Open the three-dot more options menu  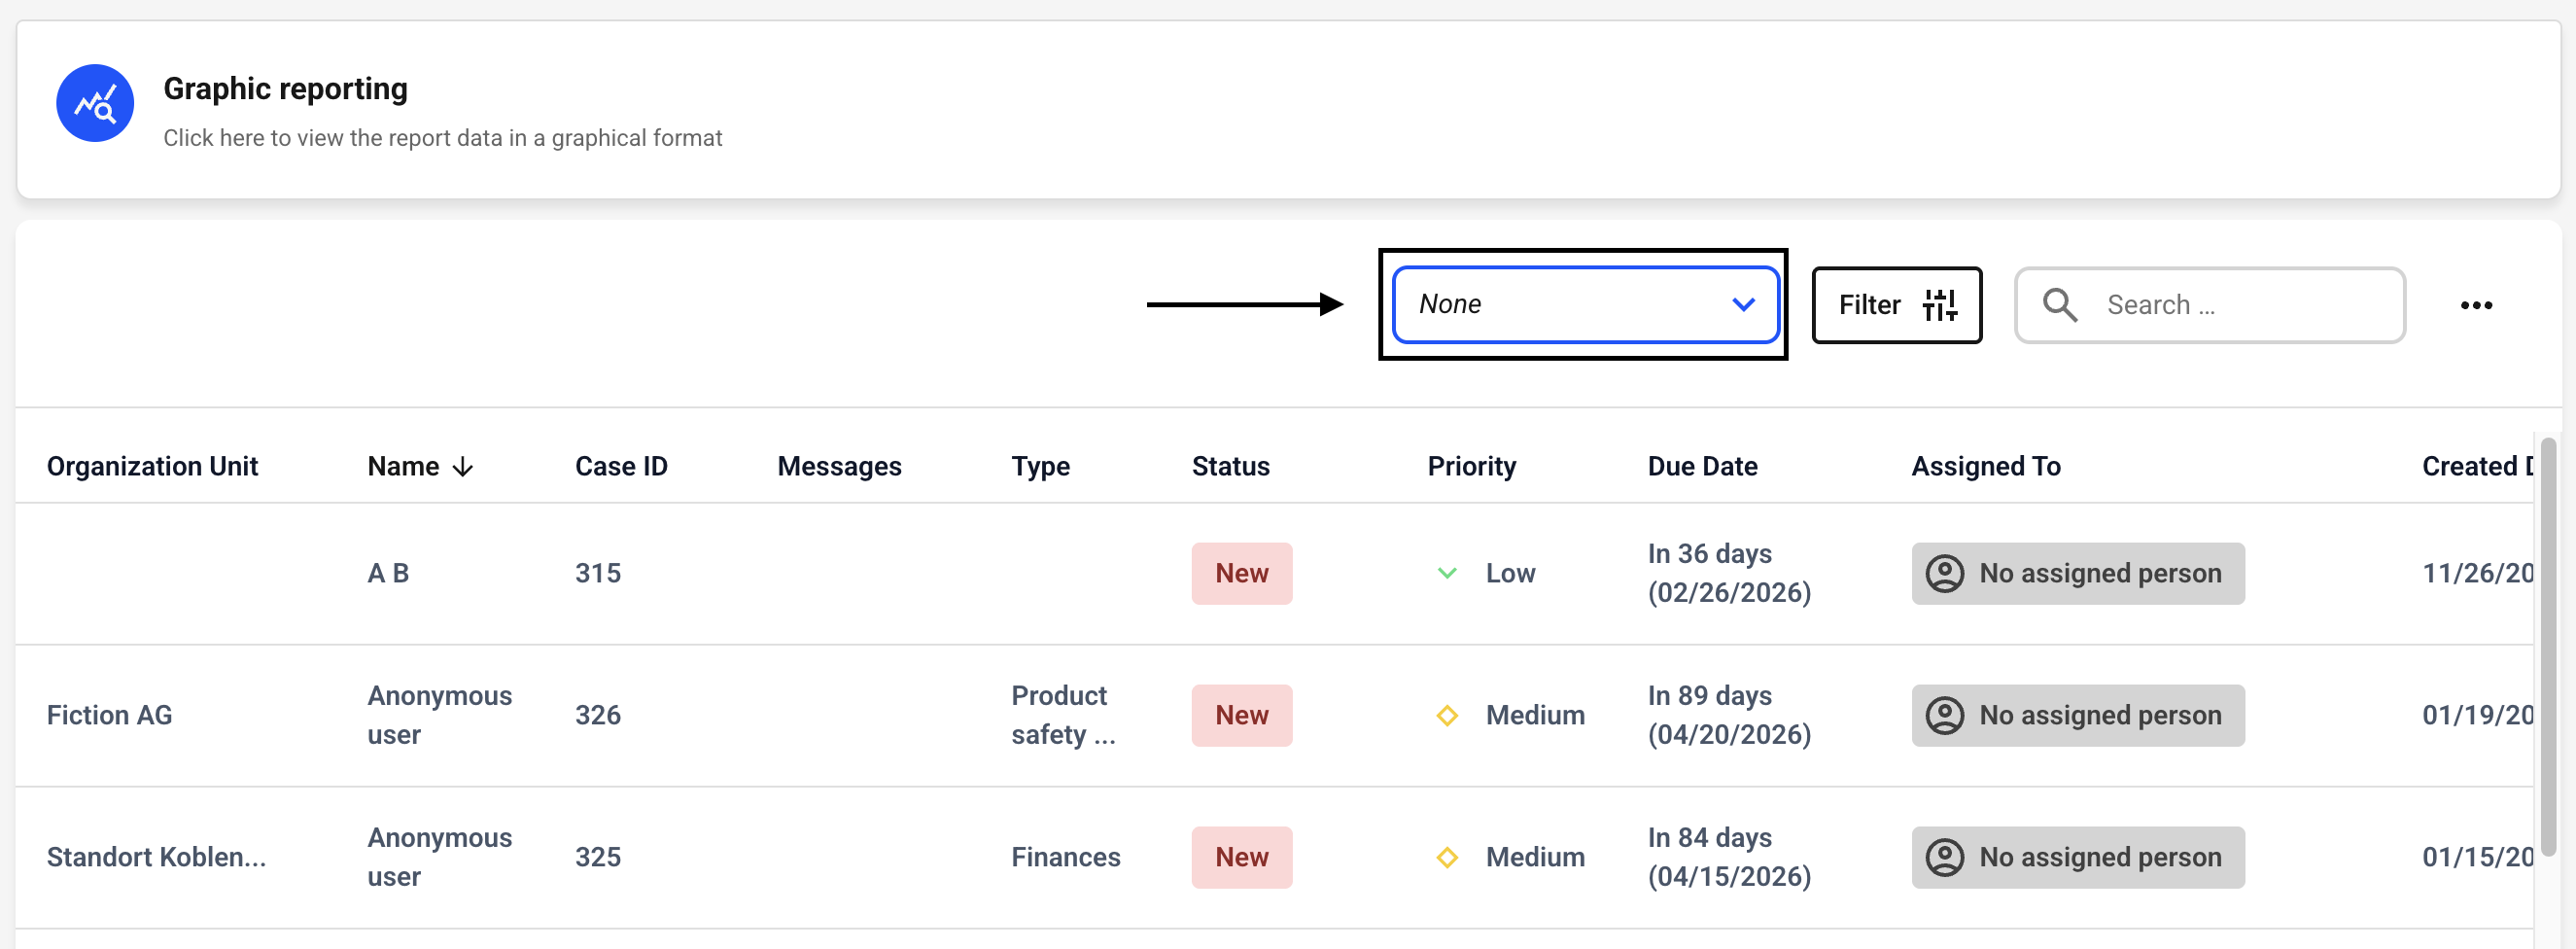point(2475,305)
